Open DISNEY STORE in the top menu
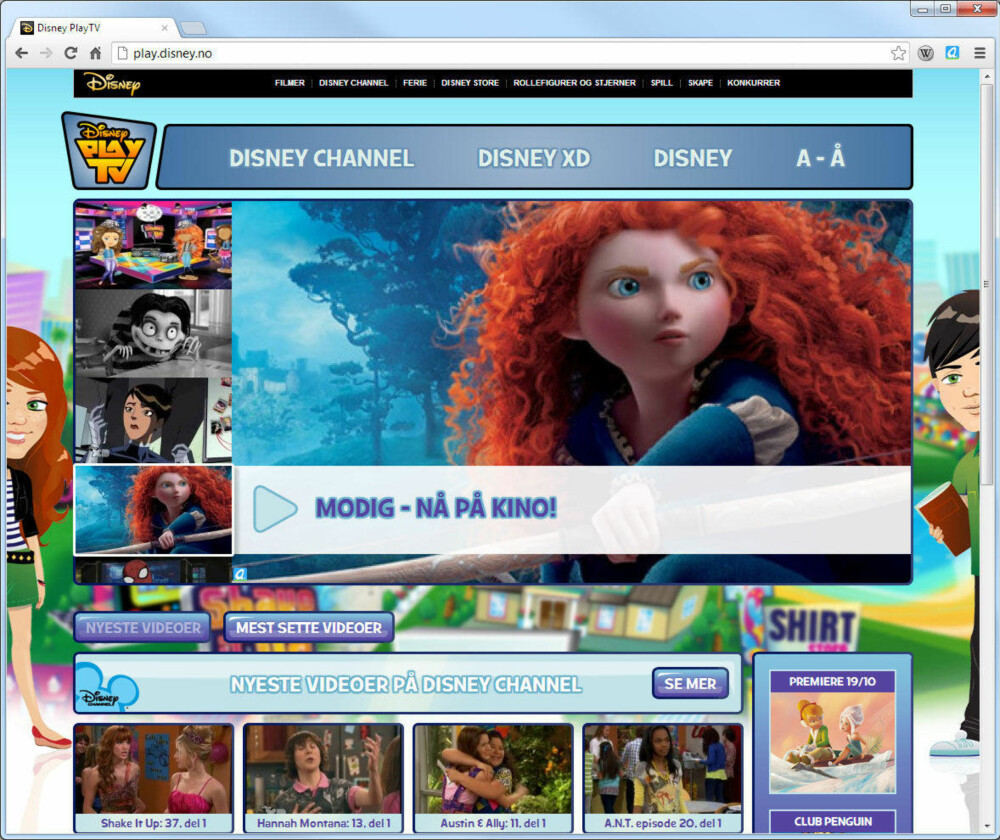This screenshot has width=1000, height=840. click(470, 83)
